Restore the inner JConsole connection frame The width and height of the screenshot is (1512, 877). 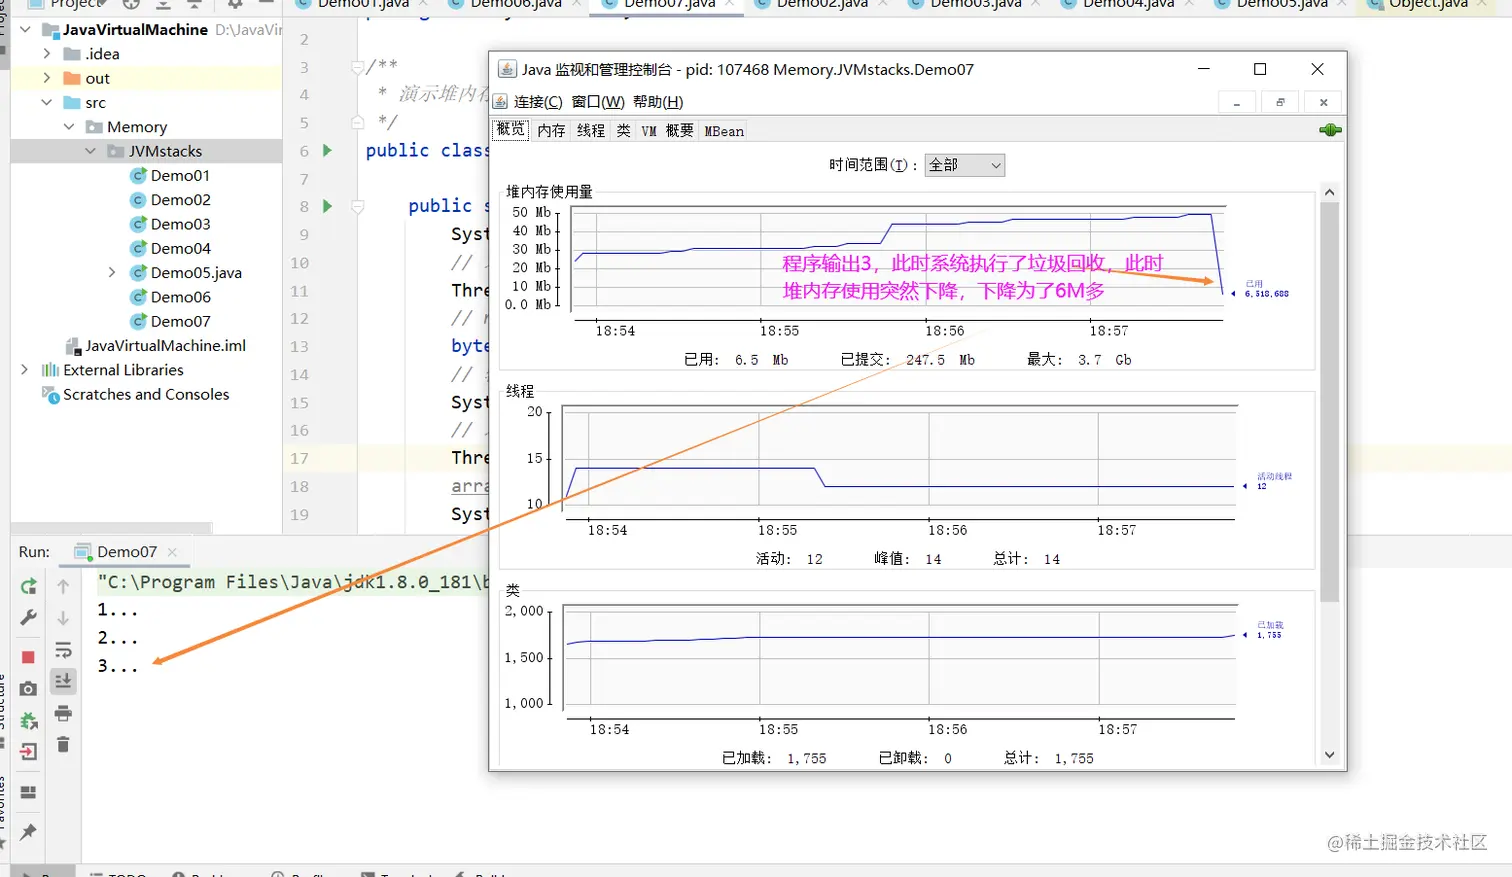(1280, 102)
